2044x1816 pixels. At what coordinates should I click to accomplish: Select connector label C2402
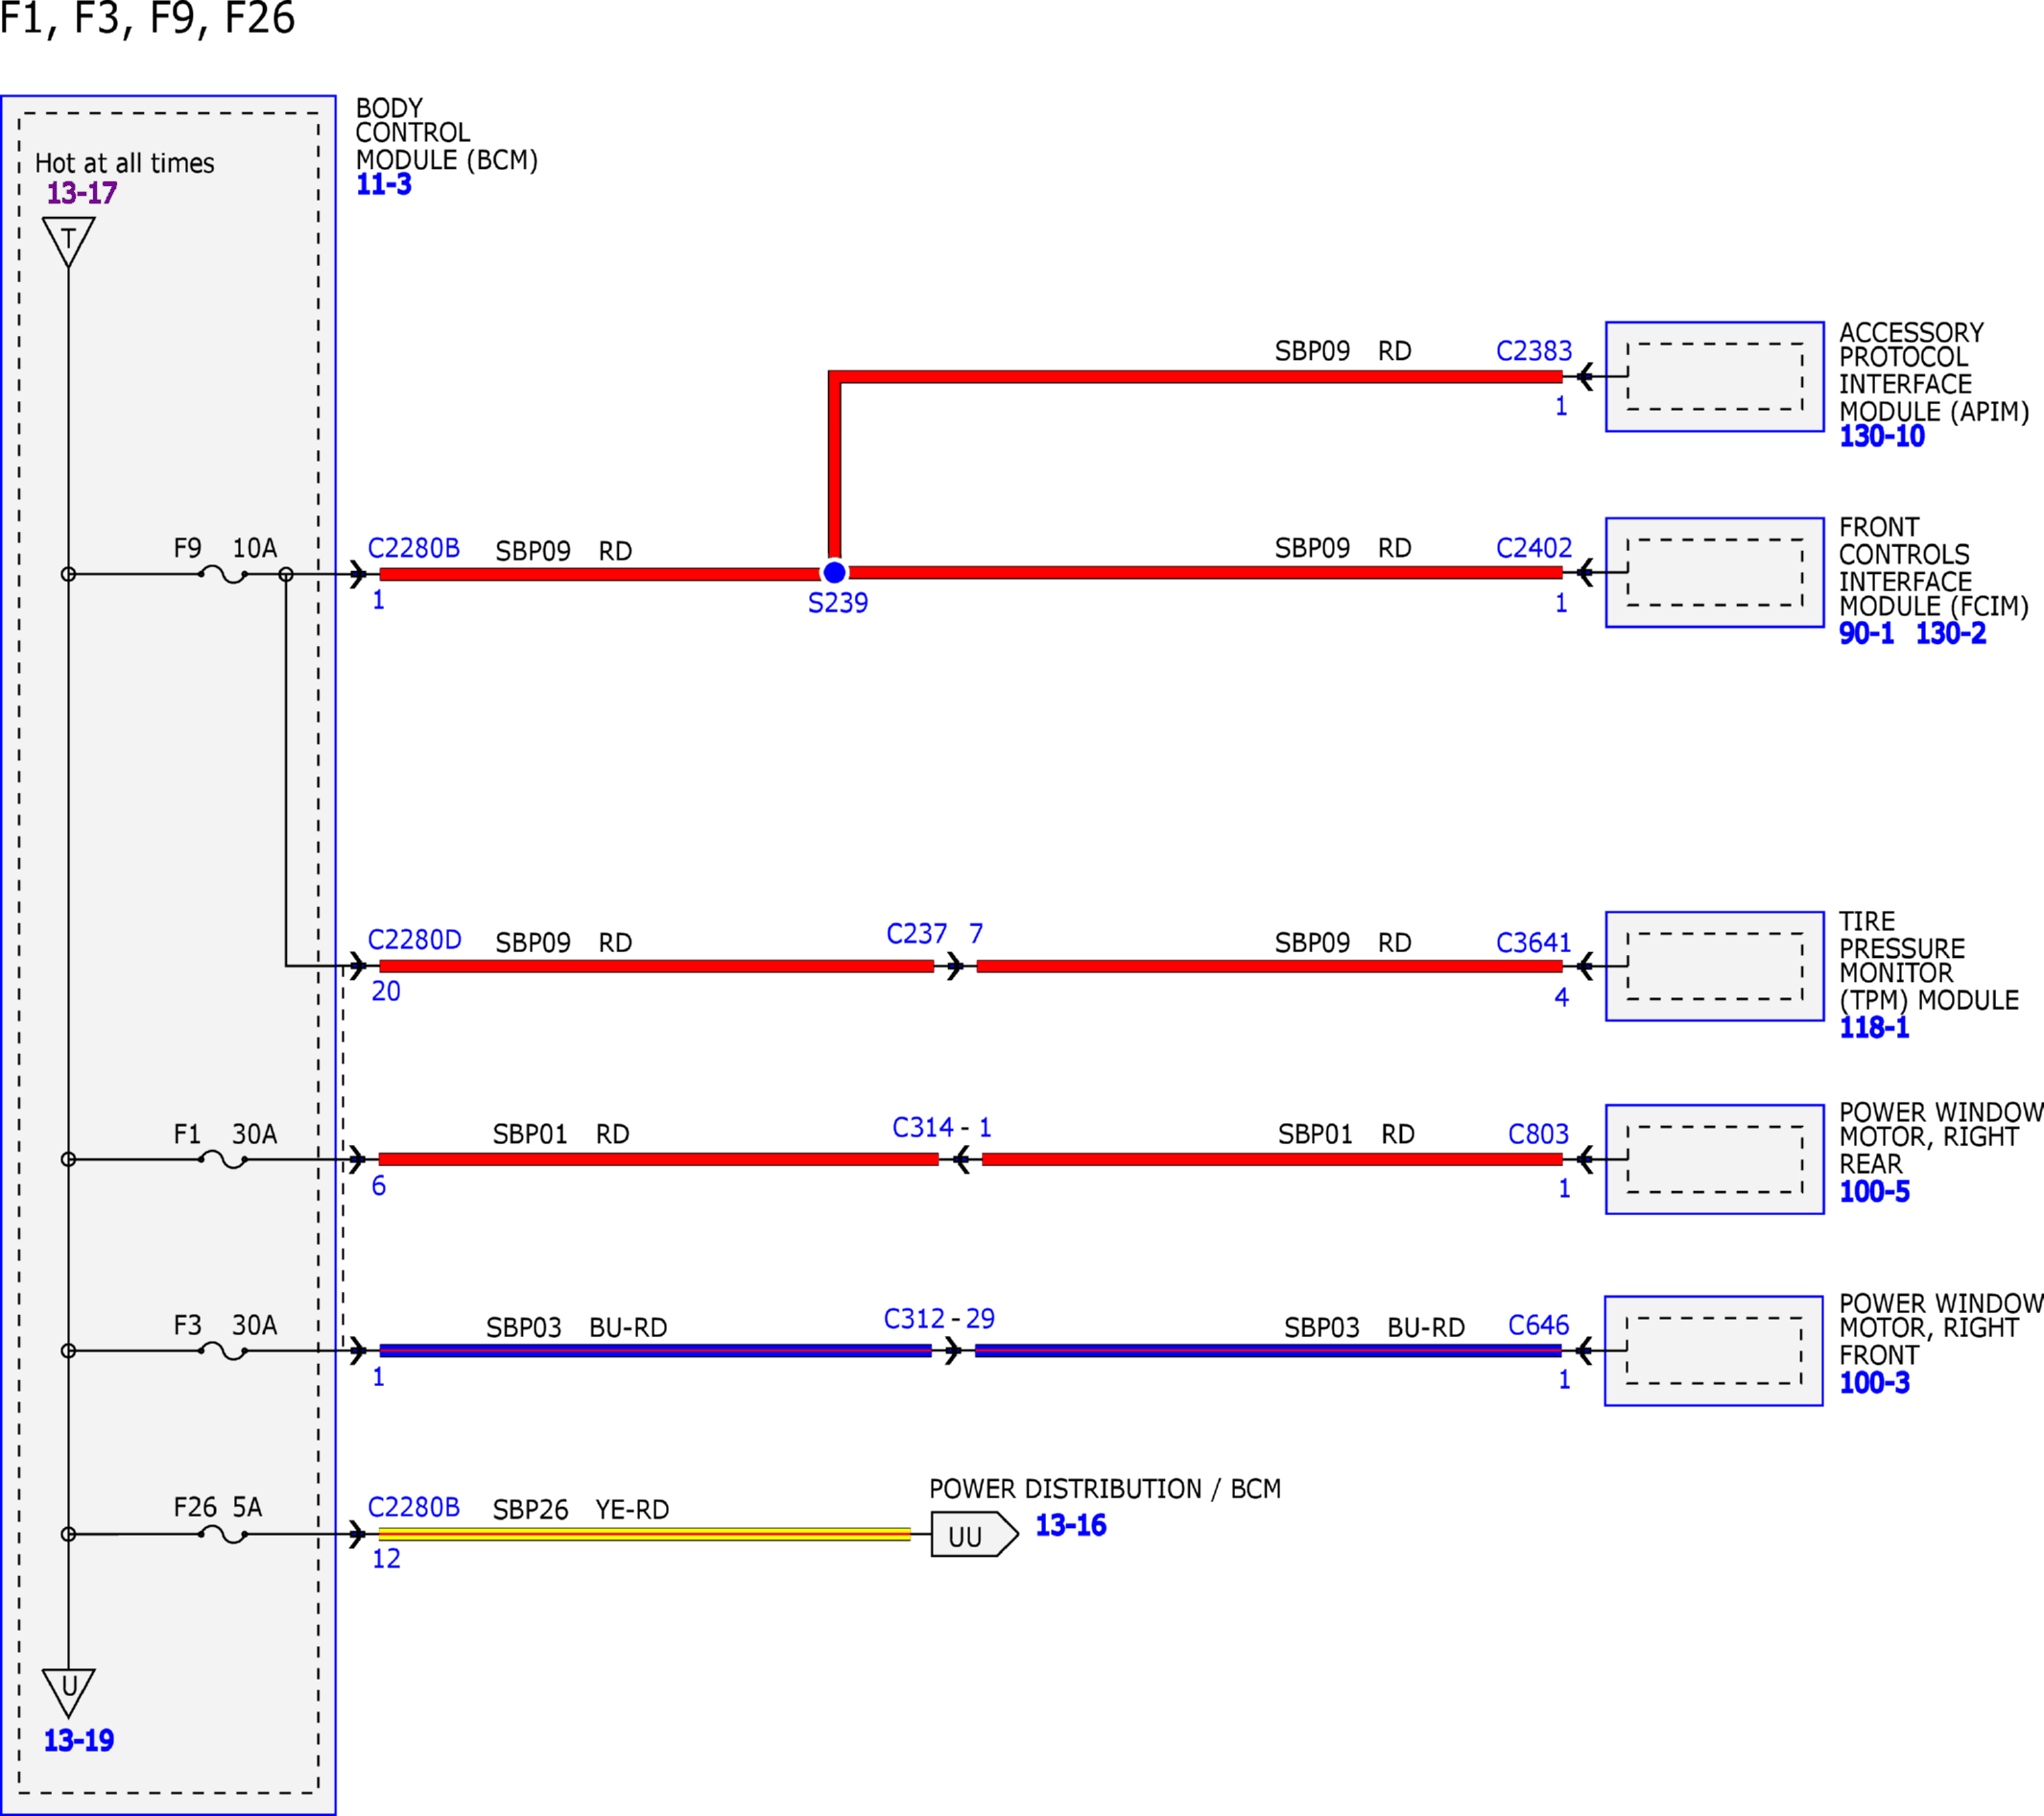1534,548
